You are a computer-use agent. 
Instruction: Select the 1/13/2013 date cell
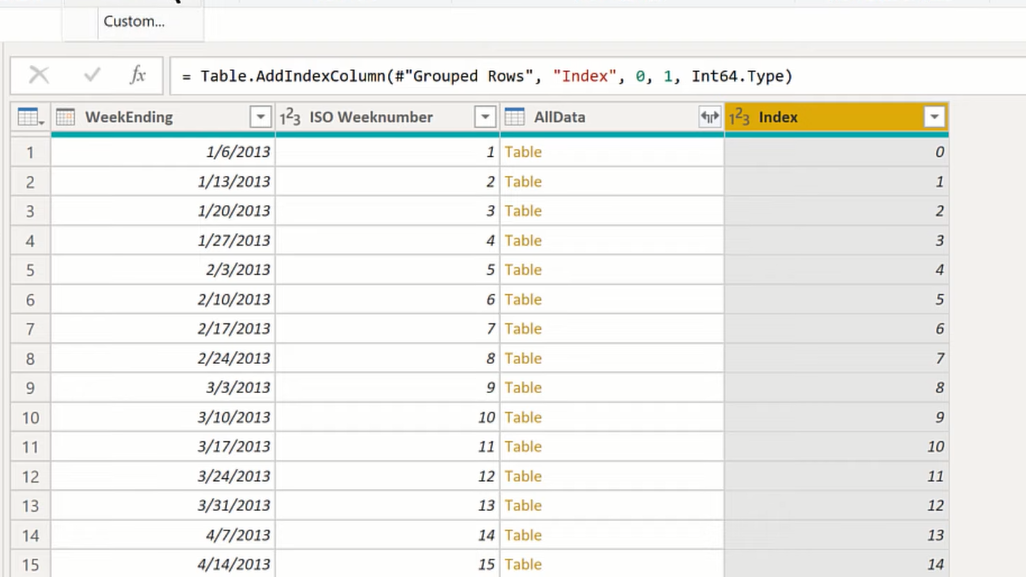(x=164, y=181)
